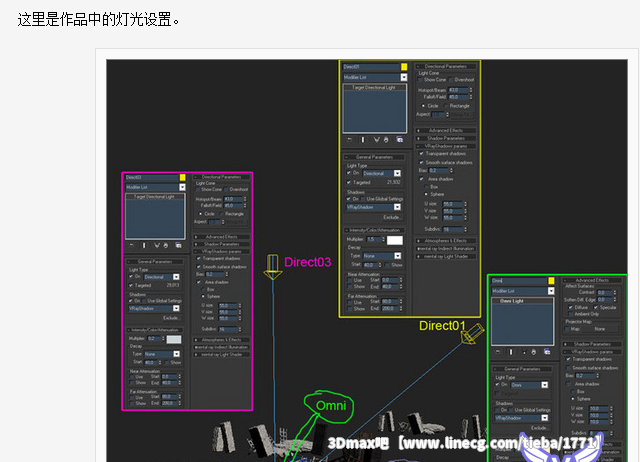
Task: Select Target Directional Light entry in Direct01 stack
Action: 374,87
